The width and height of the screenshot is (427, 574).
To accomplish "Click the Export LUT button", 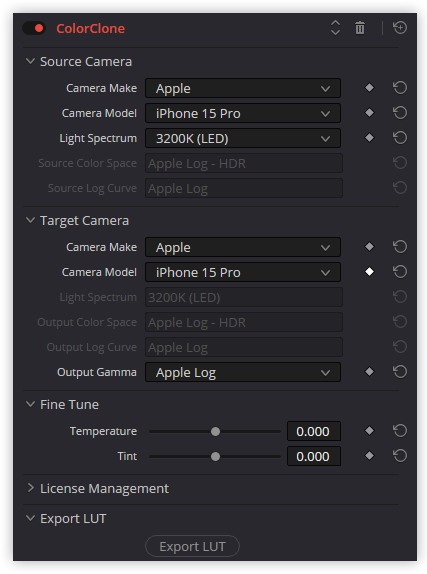I will [192, 546].
